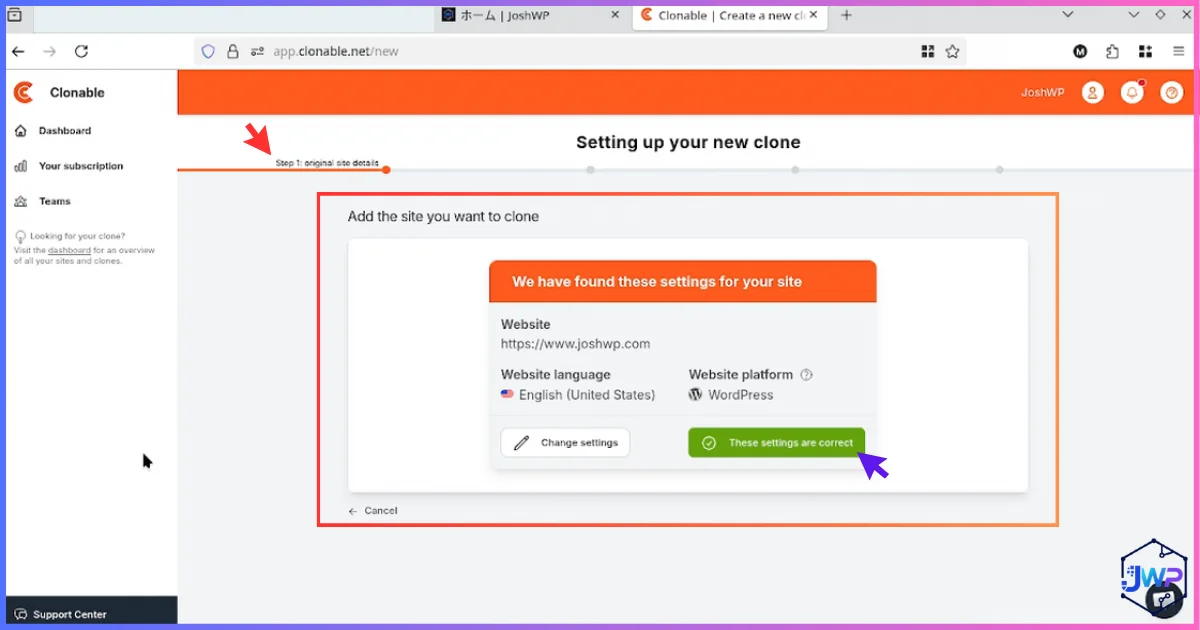Click the padlock site security icon

233,51
